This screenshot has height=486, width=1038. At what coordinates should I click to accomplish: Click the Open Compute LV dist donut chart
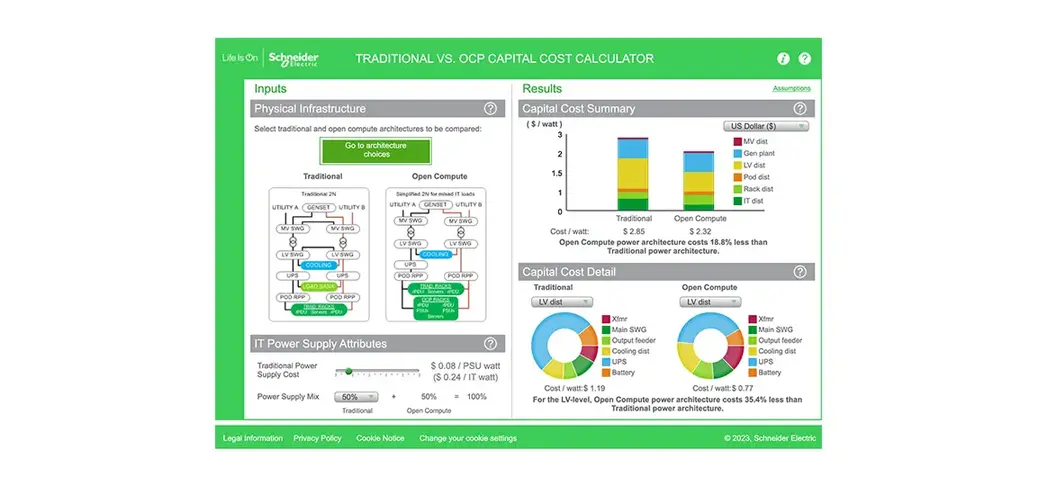711,346
